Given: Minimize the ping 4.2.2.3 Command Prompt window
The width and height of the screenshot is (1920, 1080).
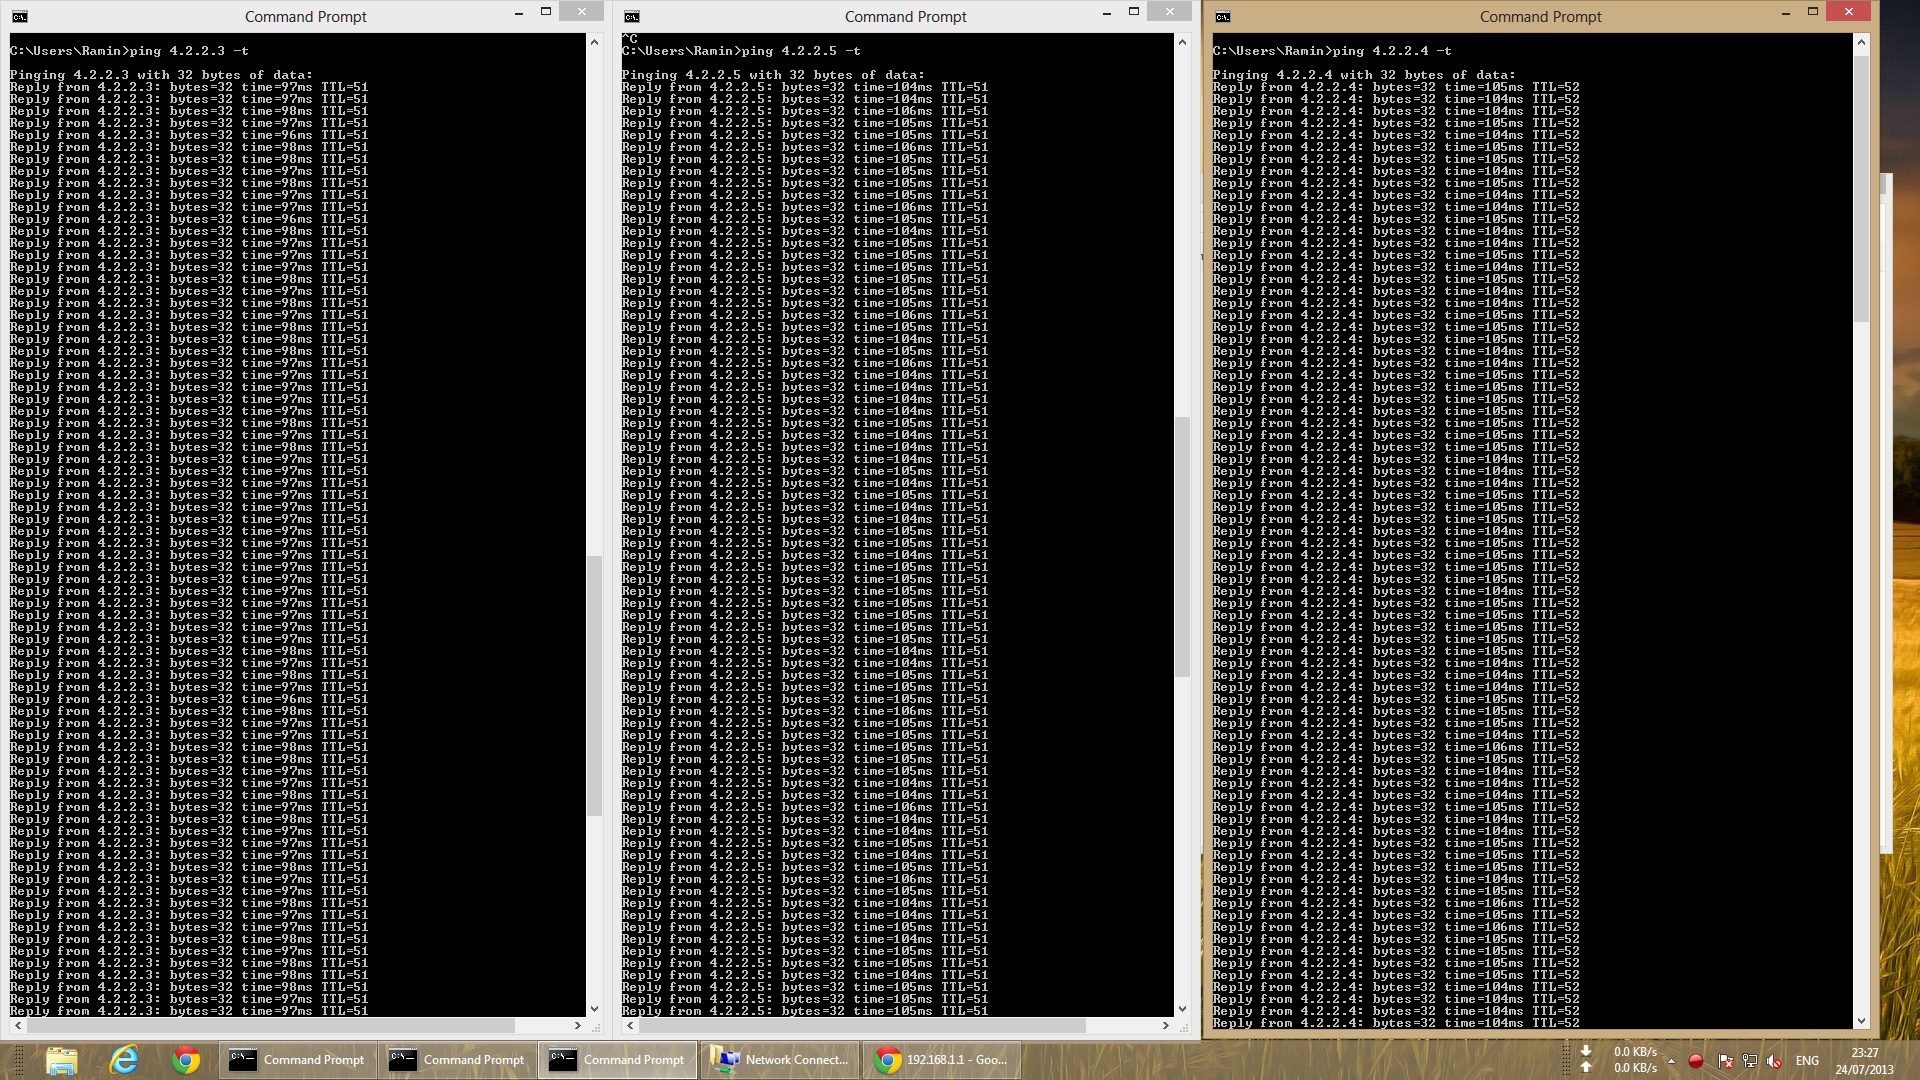Looking at the screenshot, I should click(x=518, y=13).
